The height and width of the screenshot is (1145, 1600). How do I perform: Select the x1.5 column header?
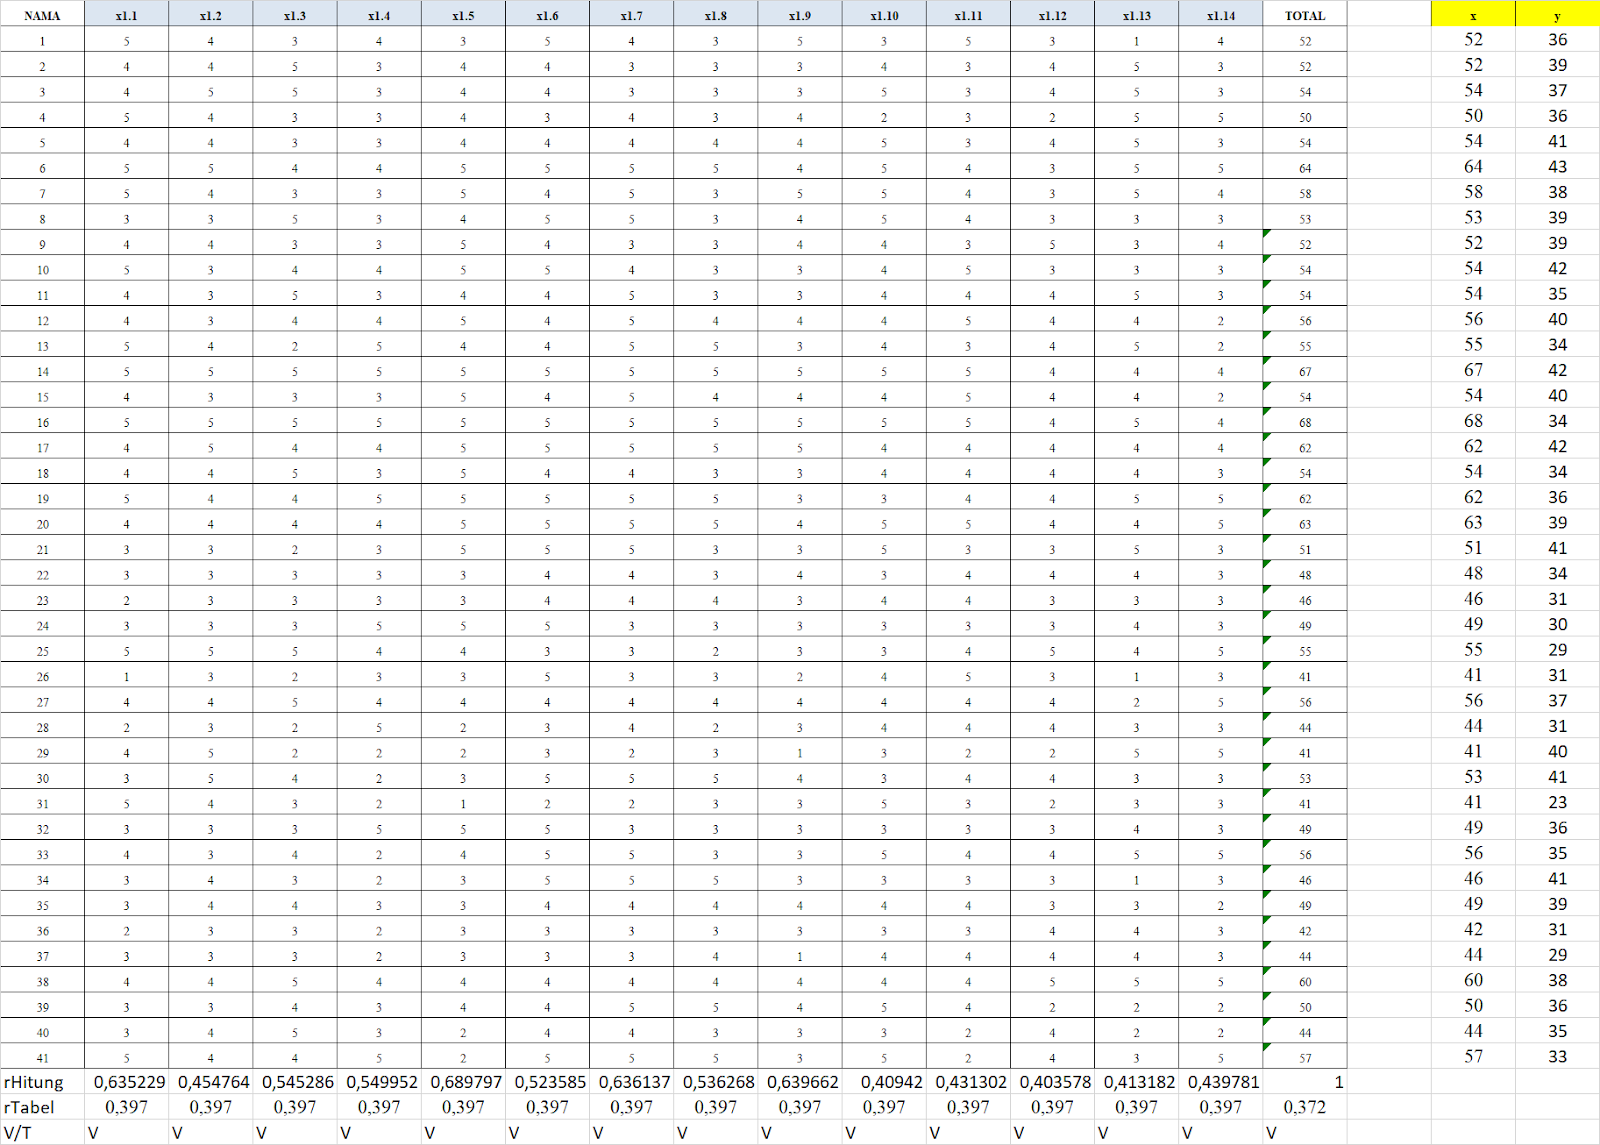tap(463, 15)
